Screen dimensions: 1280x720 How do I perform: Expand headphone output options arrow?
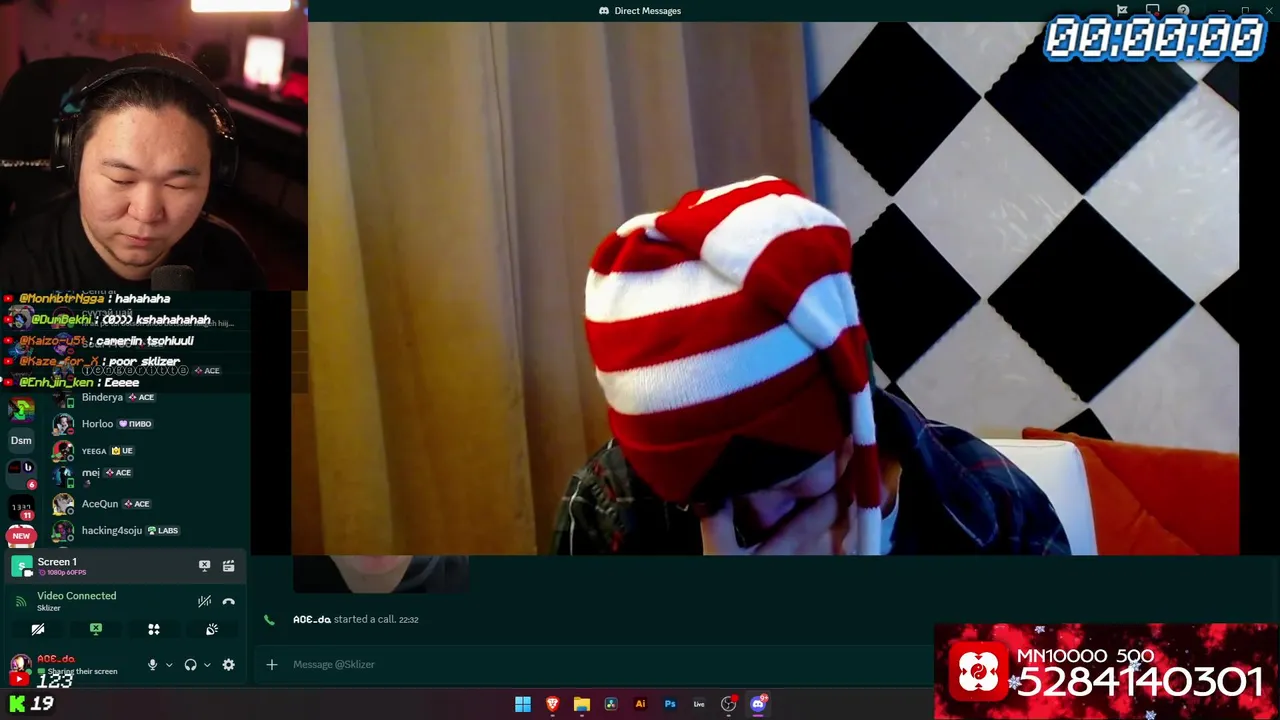coord(207,665)
